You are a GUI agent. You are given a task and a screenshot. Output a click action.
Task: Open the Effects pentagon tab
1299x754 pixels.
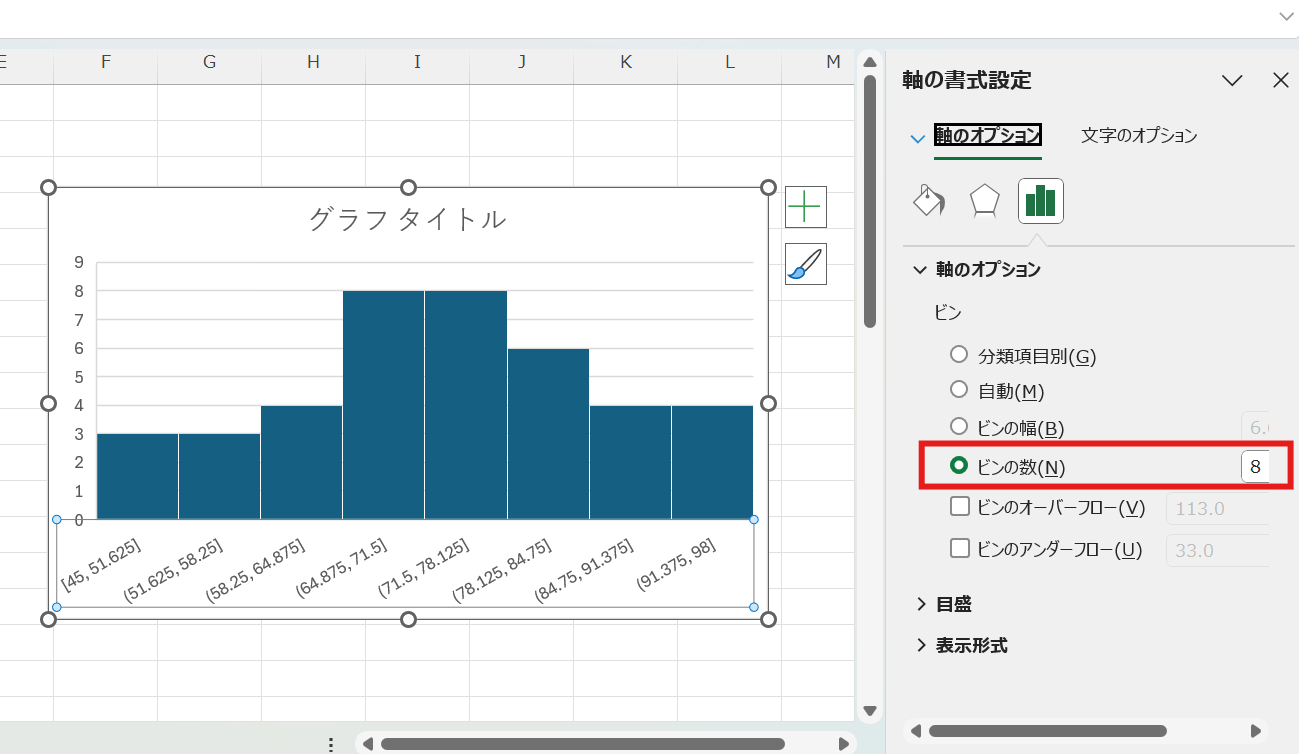coord(985,201)
